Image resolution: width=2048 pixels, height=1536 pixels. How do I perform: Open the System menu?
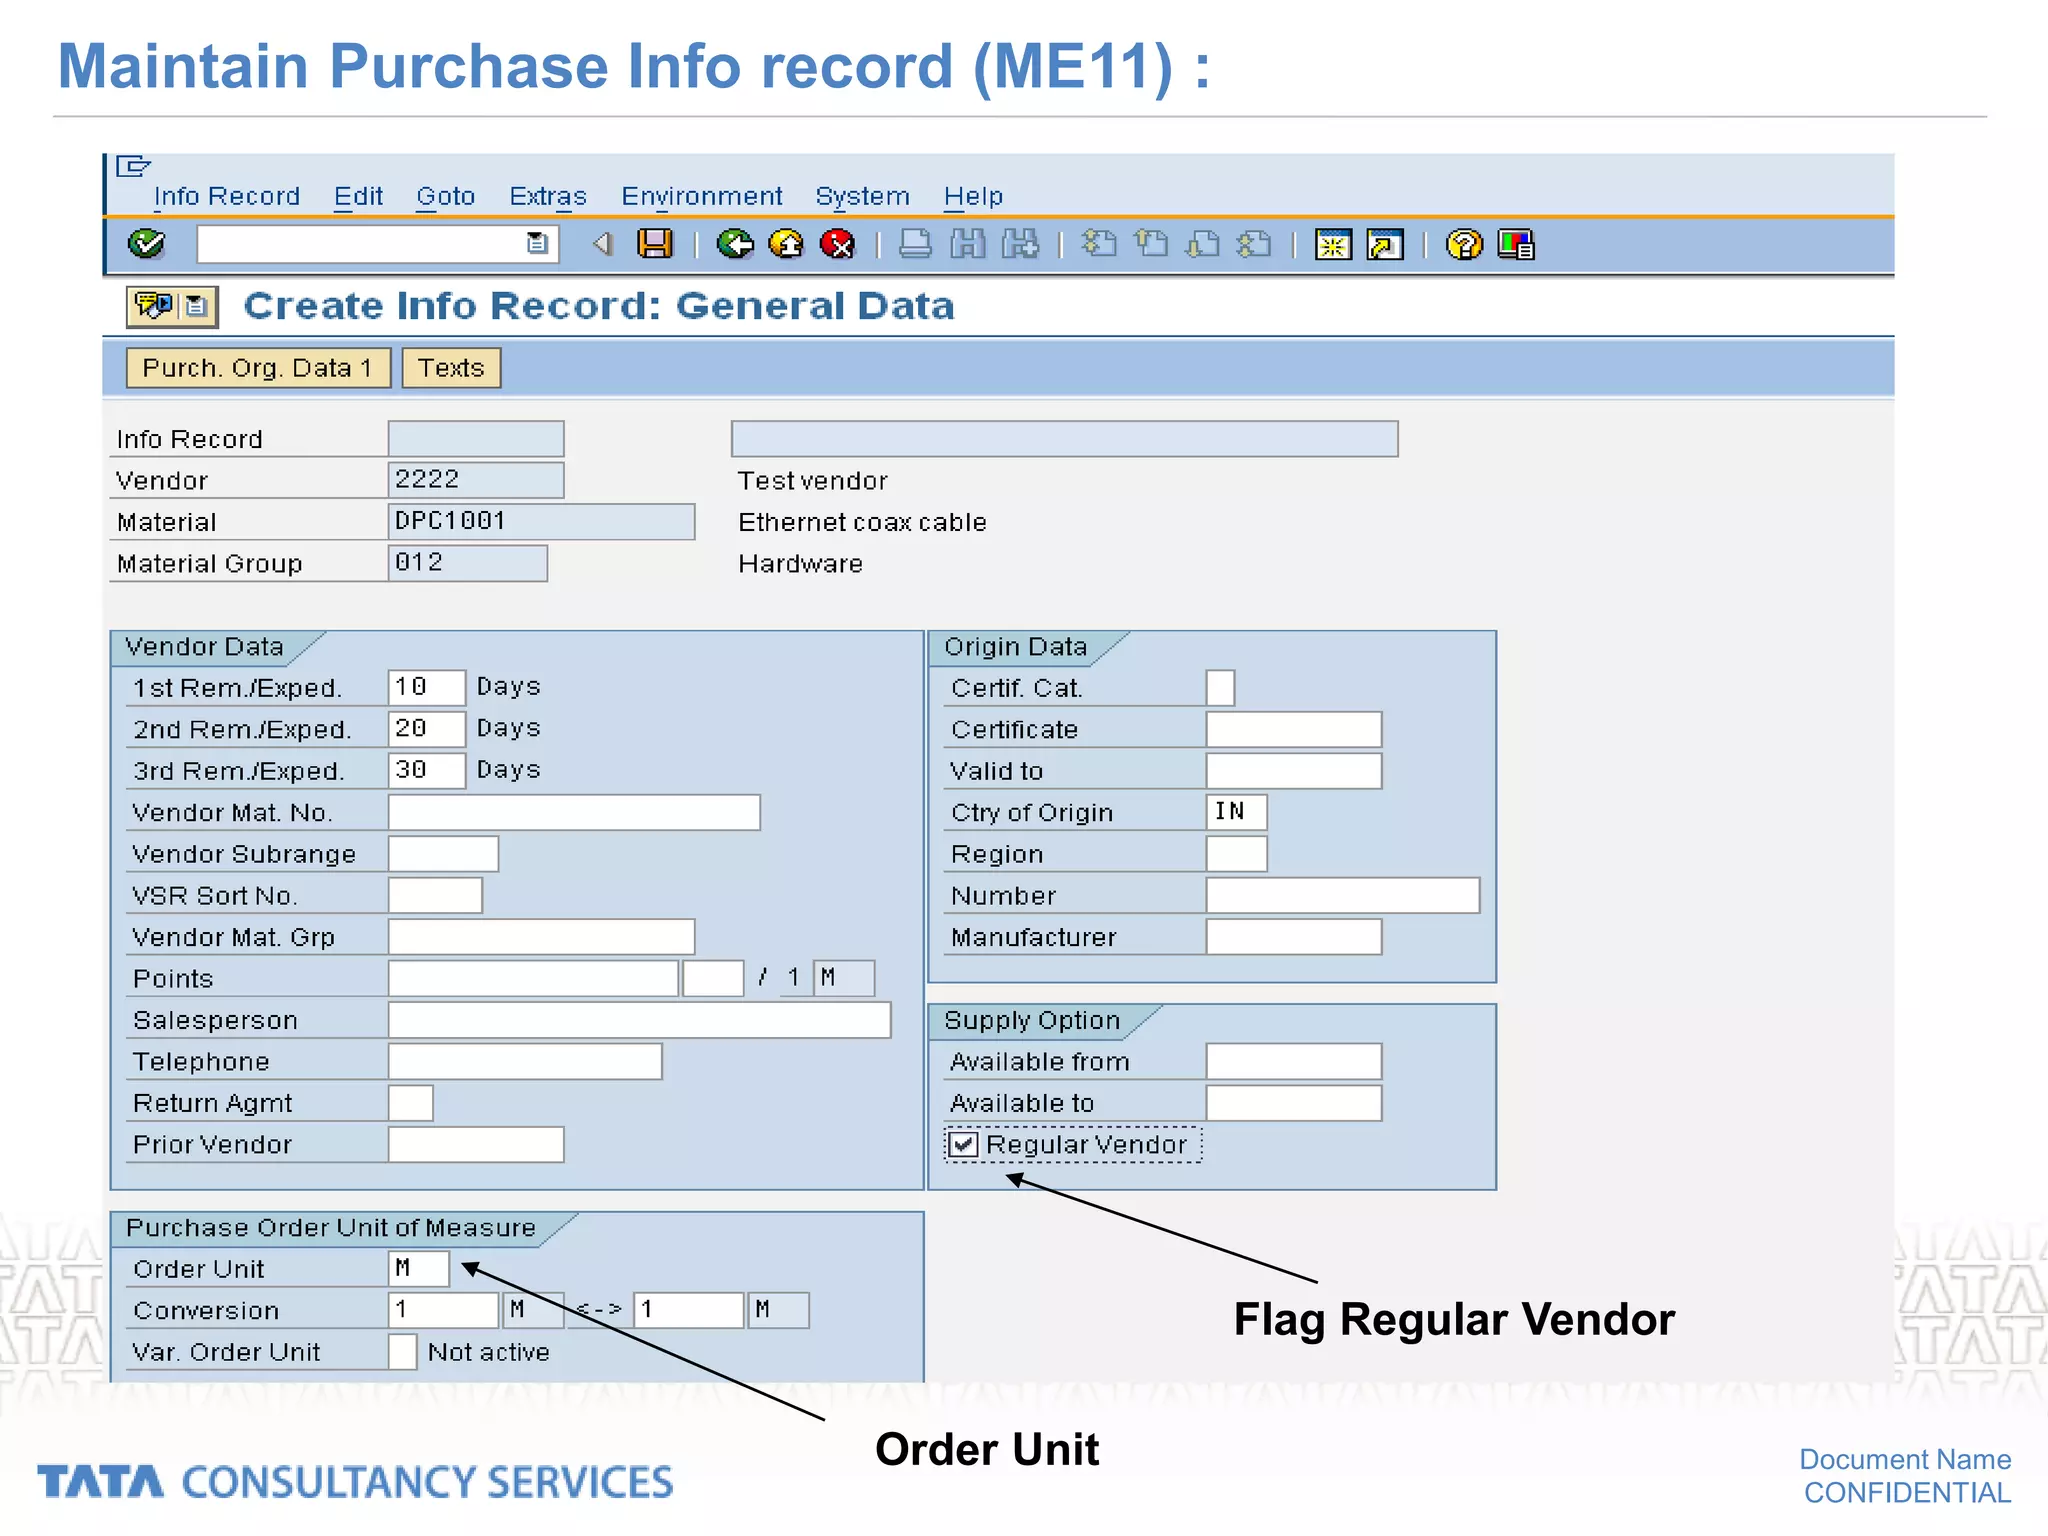[863, 196]
